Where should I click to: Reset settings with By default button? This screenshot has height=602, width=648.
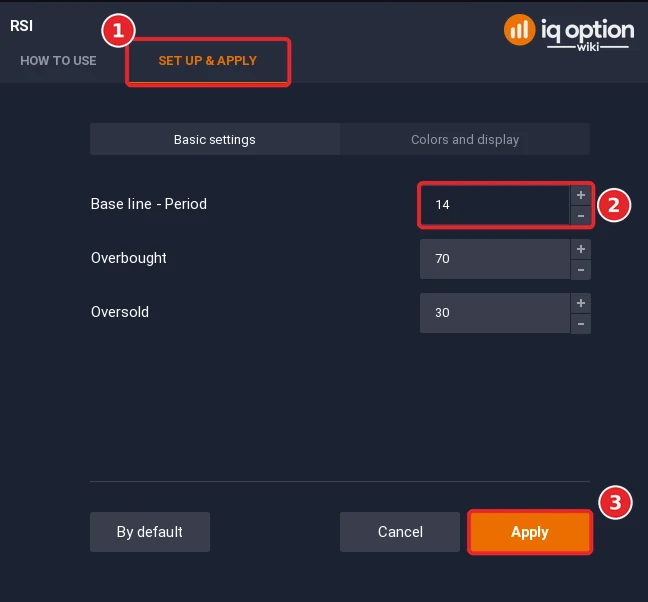150,532
